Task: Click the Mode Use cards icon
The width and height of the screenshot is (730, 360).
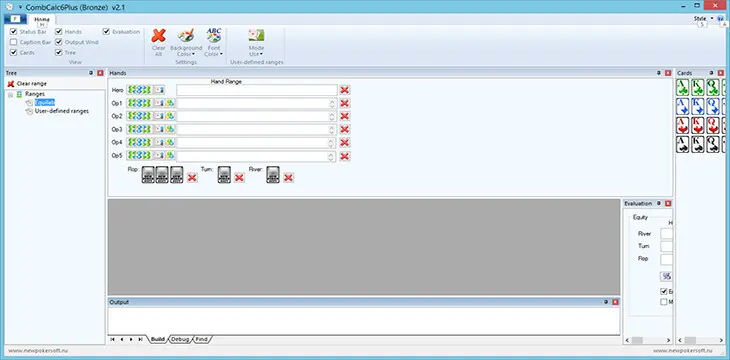Action: click(x=257, y=35)
